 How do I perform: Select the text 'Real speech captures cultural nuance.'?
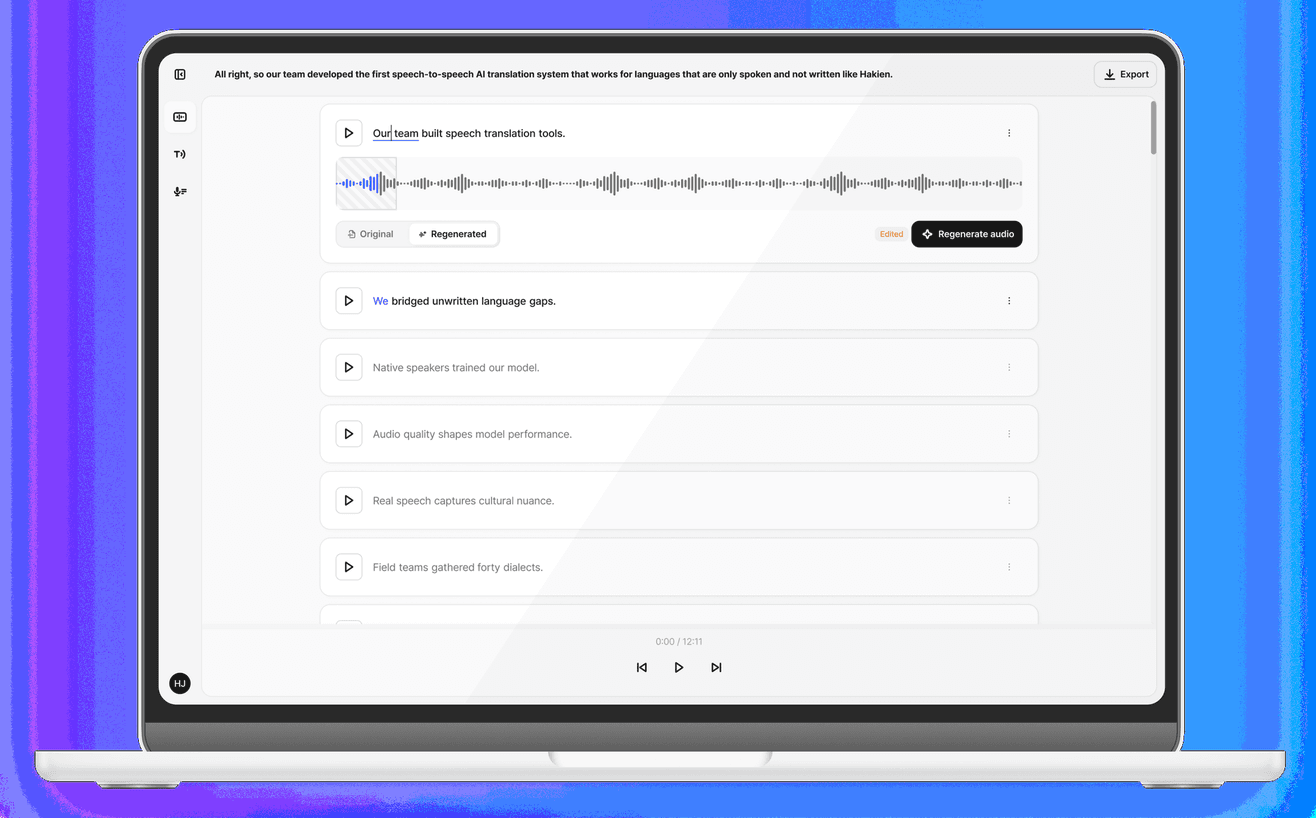(463, 500)
